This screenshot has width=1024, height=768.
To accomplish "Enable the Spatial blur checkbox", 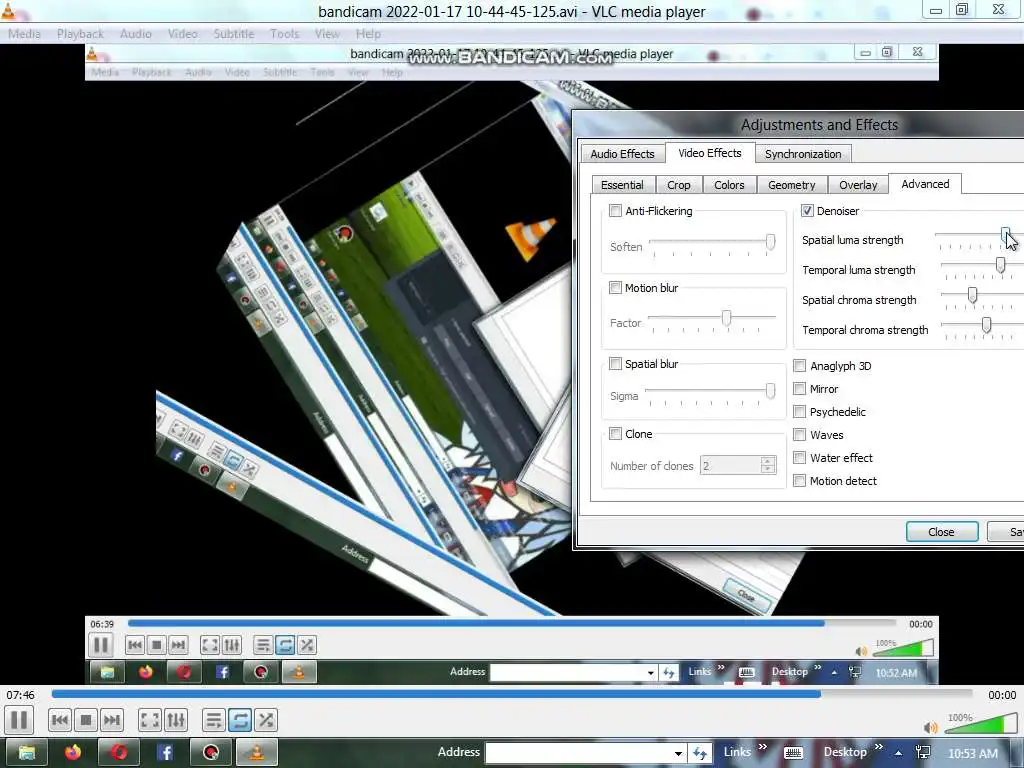I will 615,364.
